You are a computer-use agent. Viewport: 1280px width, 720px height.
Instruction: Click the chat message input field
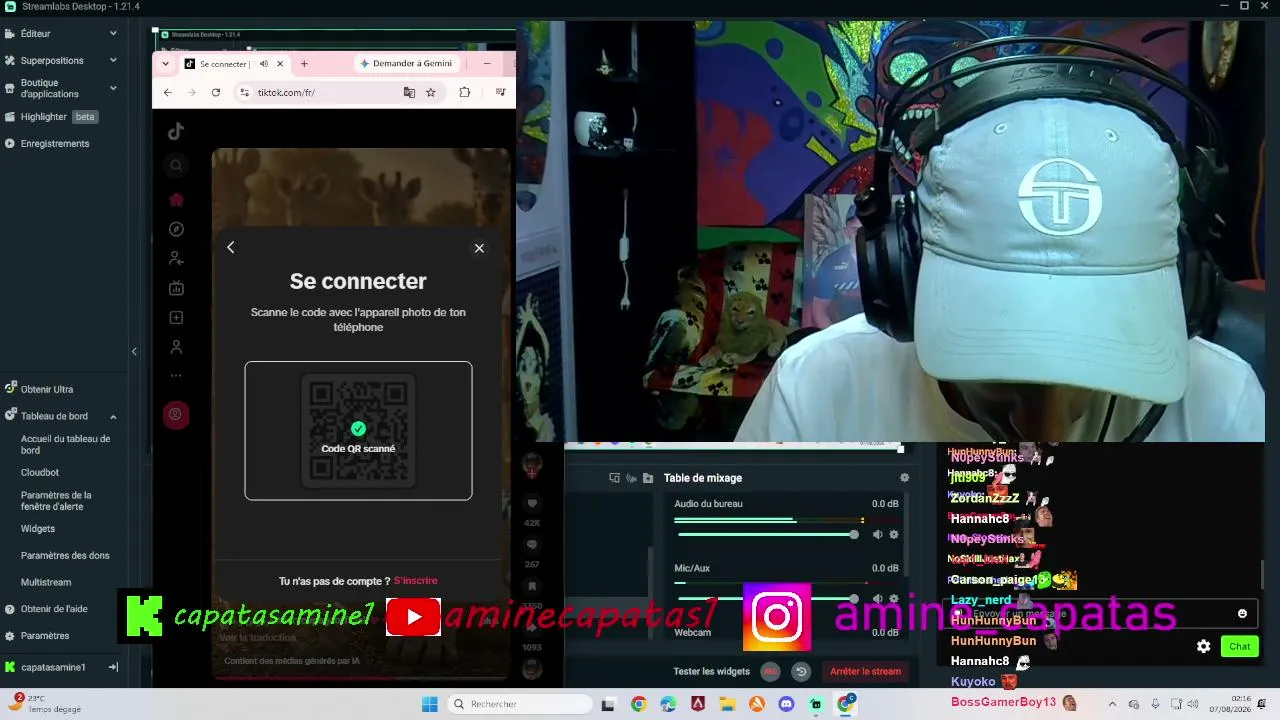(x=1102, y=613)
